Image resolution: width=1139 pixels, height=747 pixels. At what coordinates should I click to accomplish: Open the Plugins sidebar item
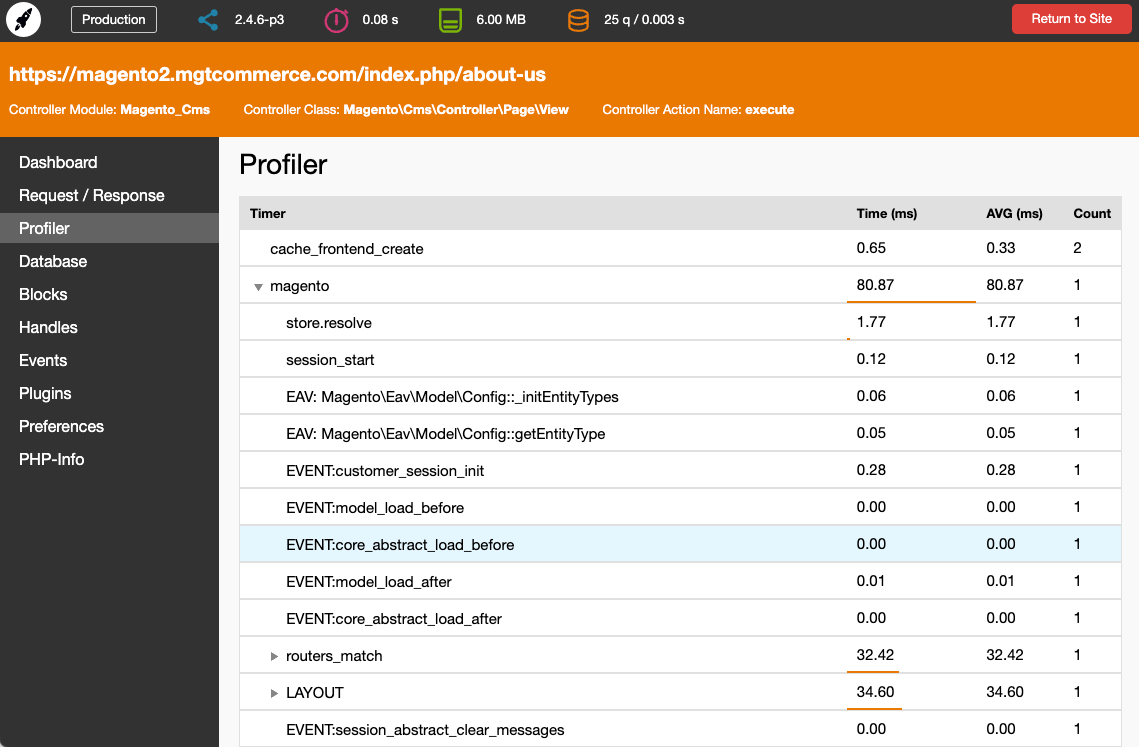(45, 393)
